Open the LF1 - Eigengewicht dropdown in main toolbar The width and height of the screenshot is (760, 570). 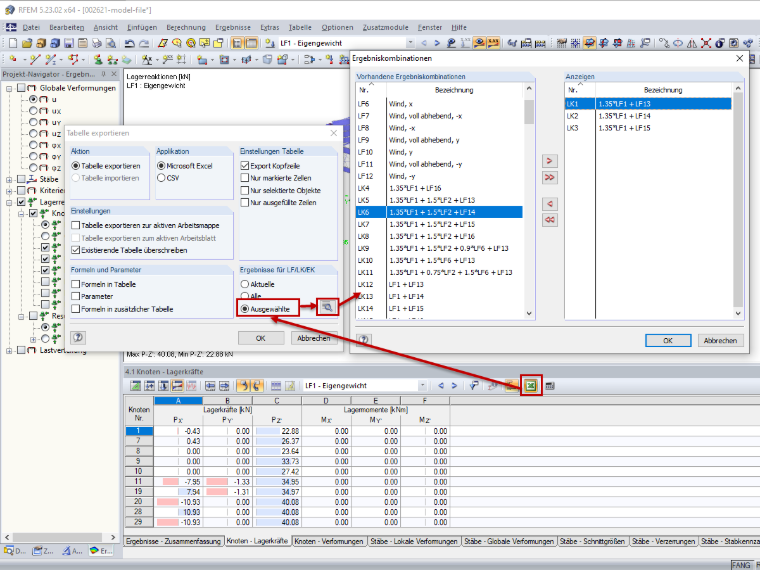[411, 43]
